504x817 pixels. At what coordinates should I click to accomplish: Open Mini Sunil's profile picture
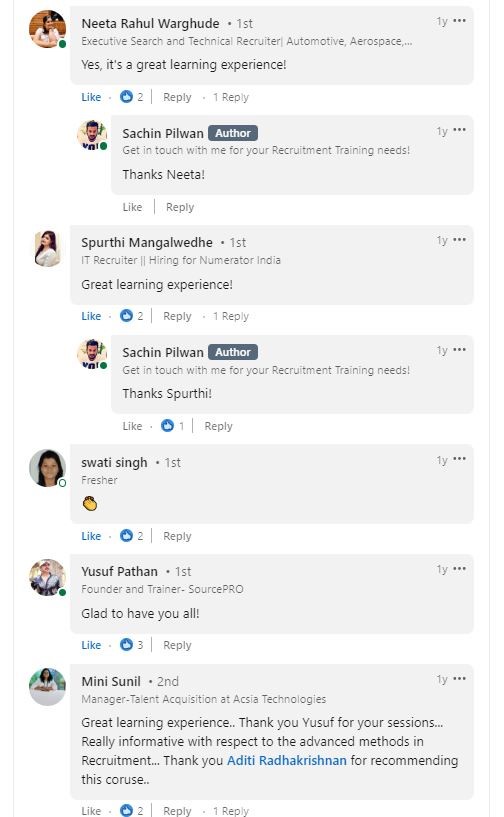[47, 687]
